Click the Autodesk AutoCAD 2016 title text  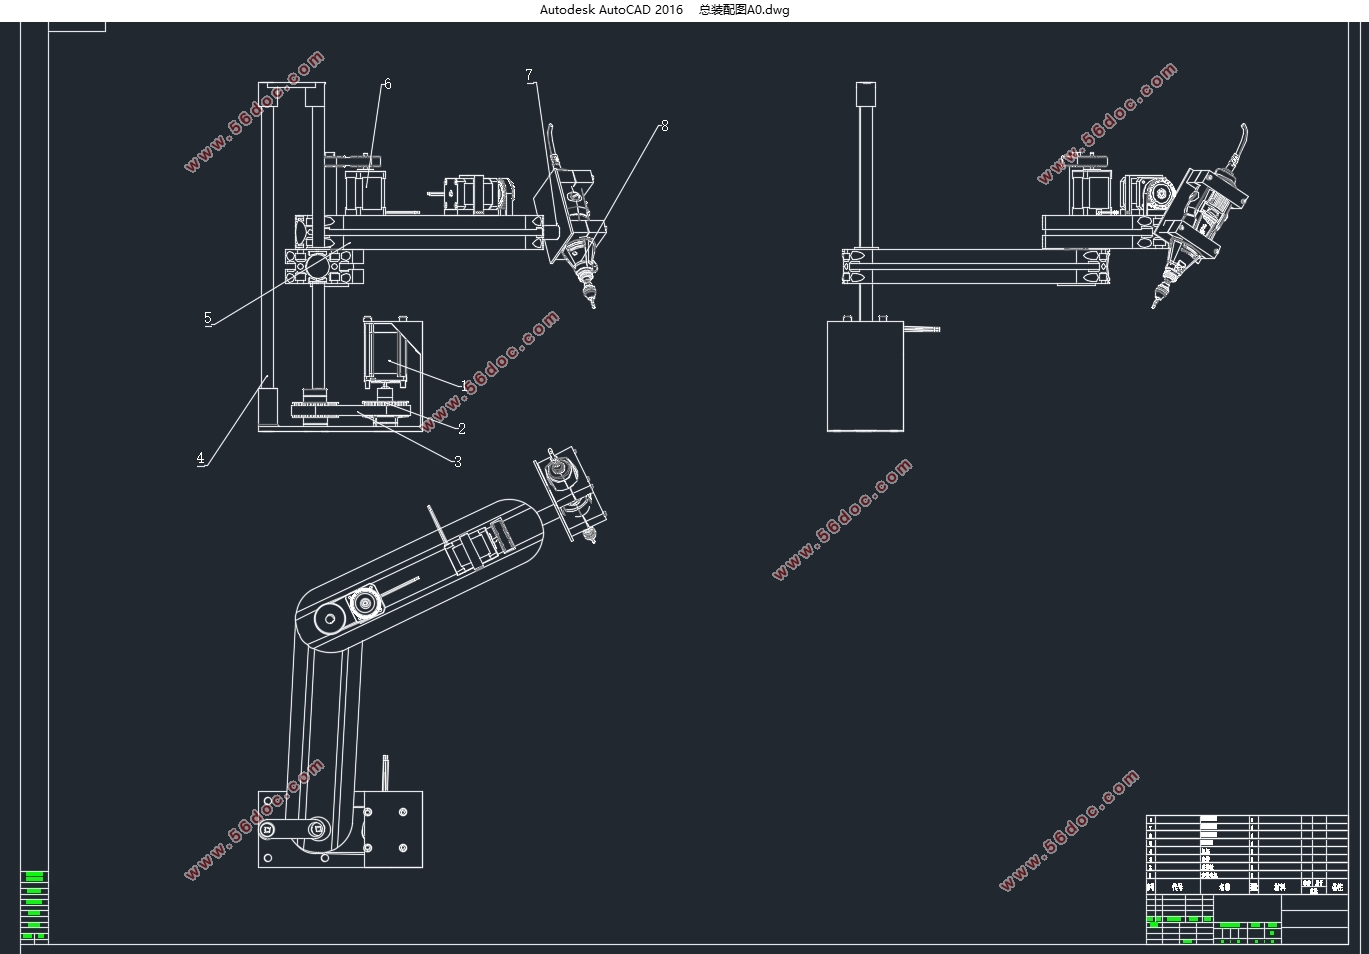point(611,10)
